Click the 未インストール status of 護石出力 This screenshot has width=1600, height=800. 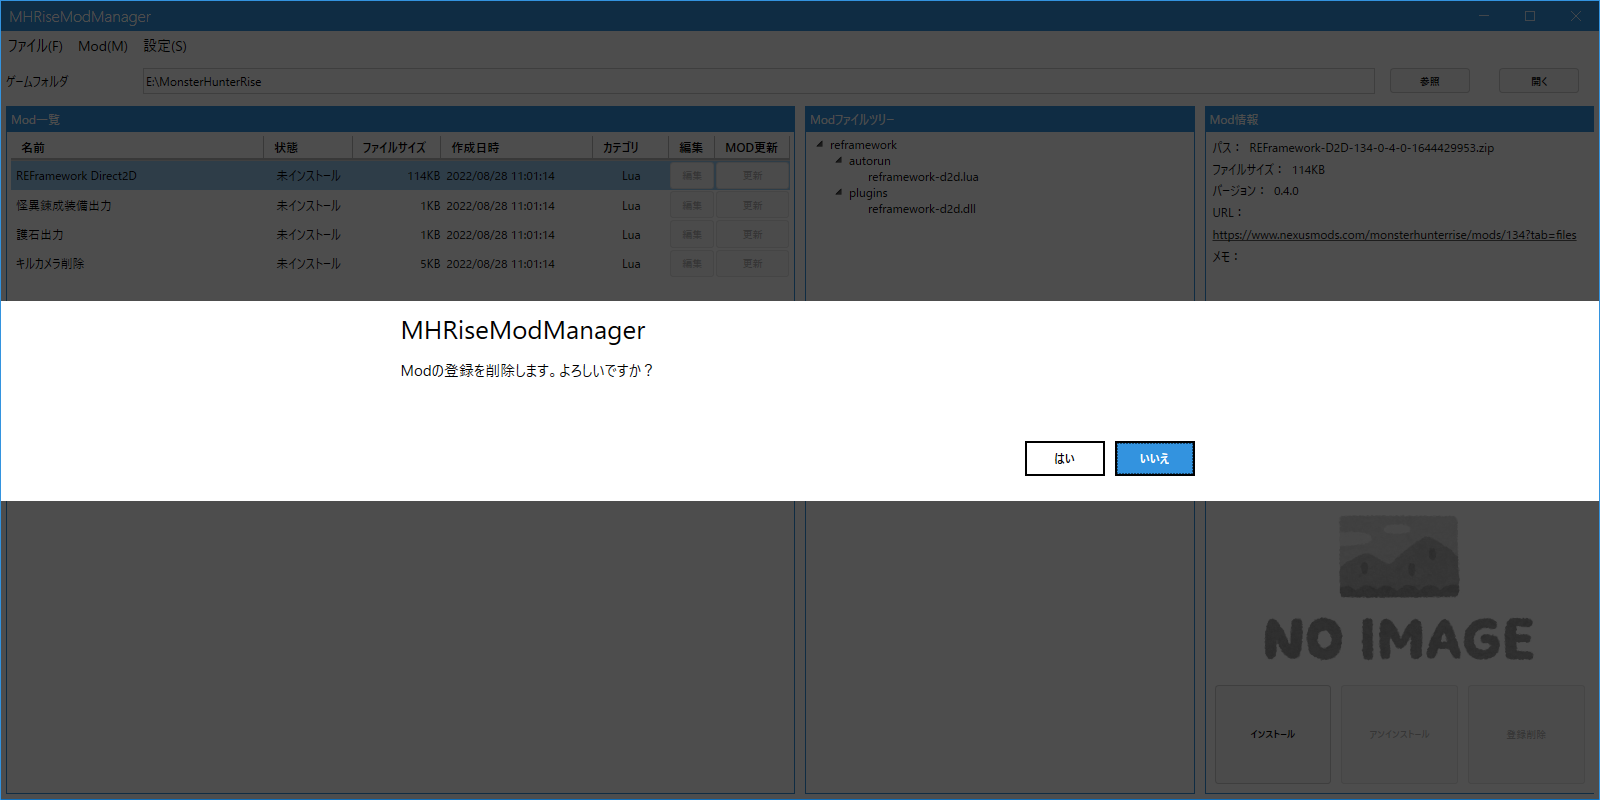(308, 234)
